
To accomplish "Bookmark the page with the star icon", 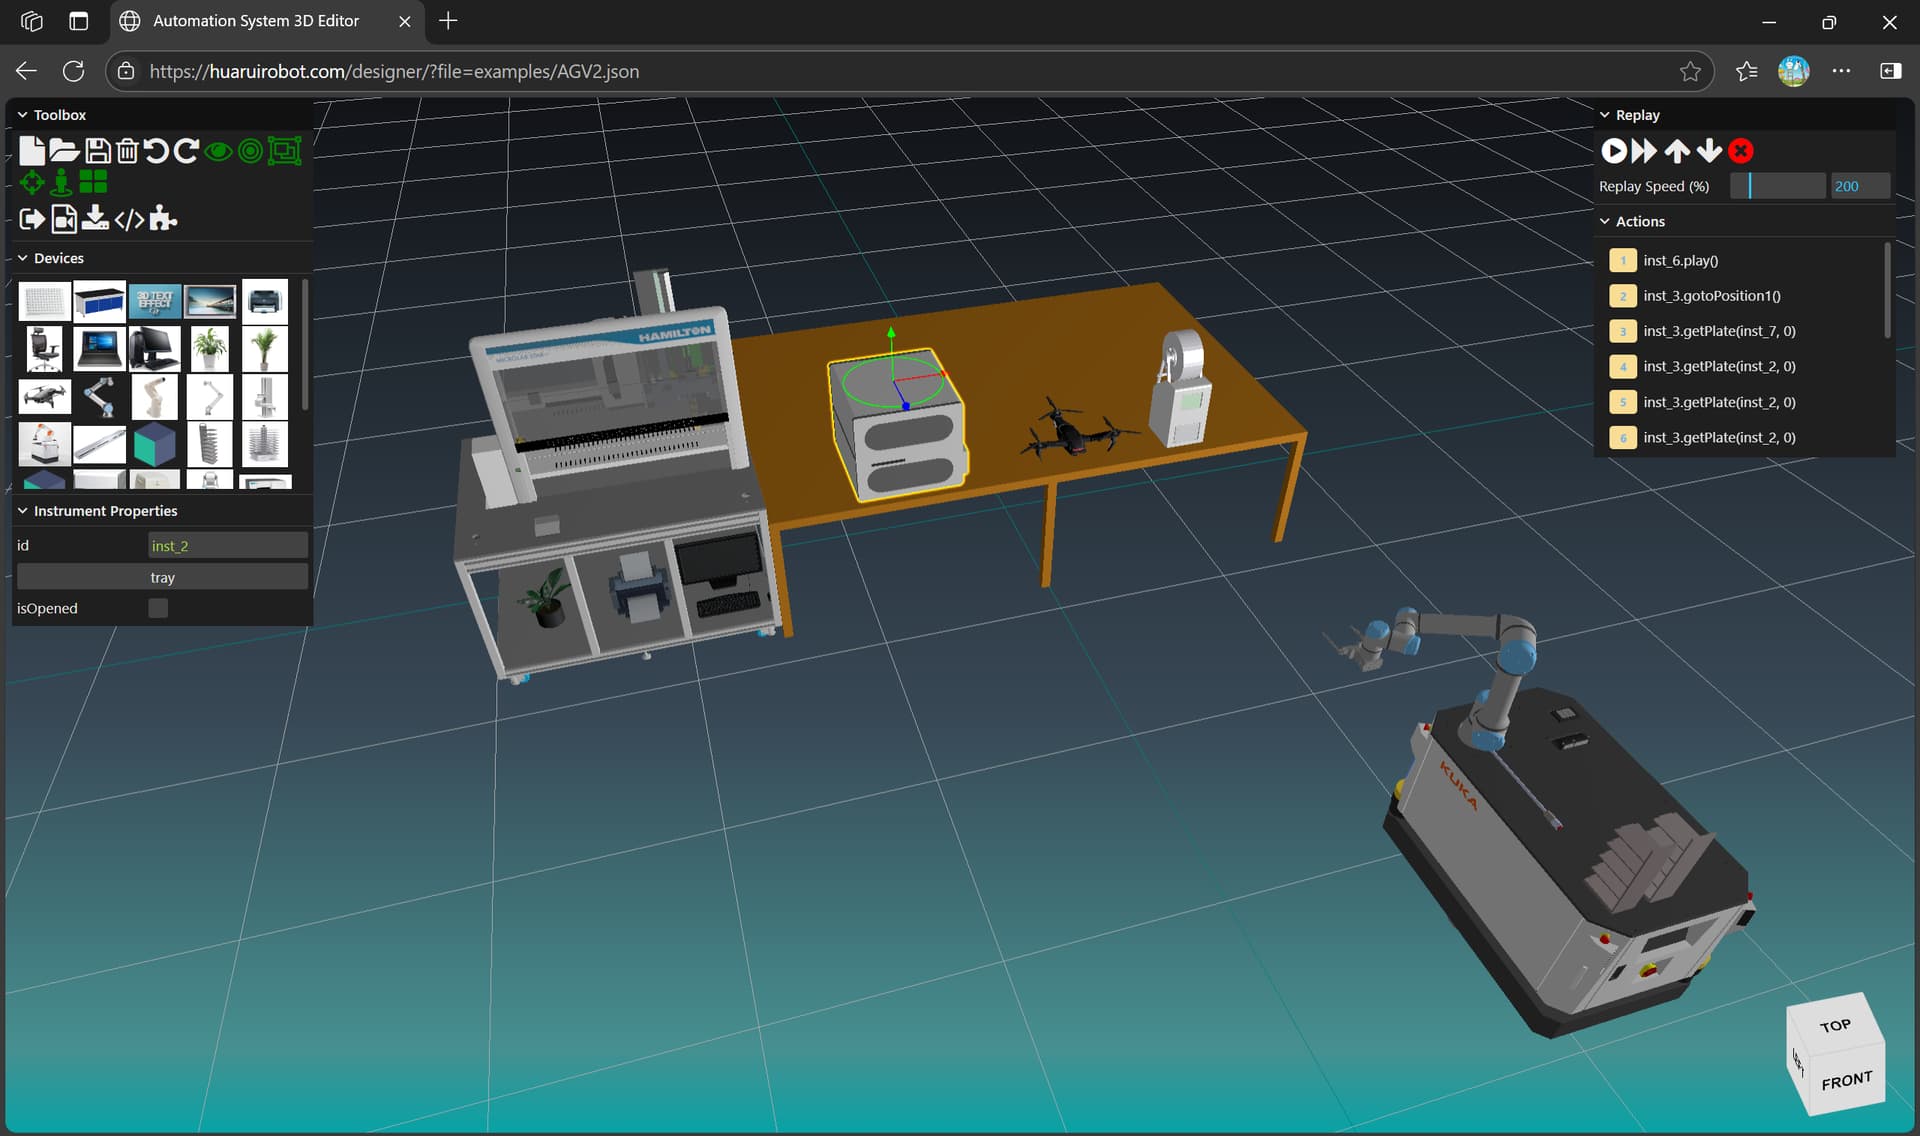I will [1690, 71].
